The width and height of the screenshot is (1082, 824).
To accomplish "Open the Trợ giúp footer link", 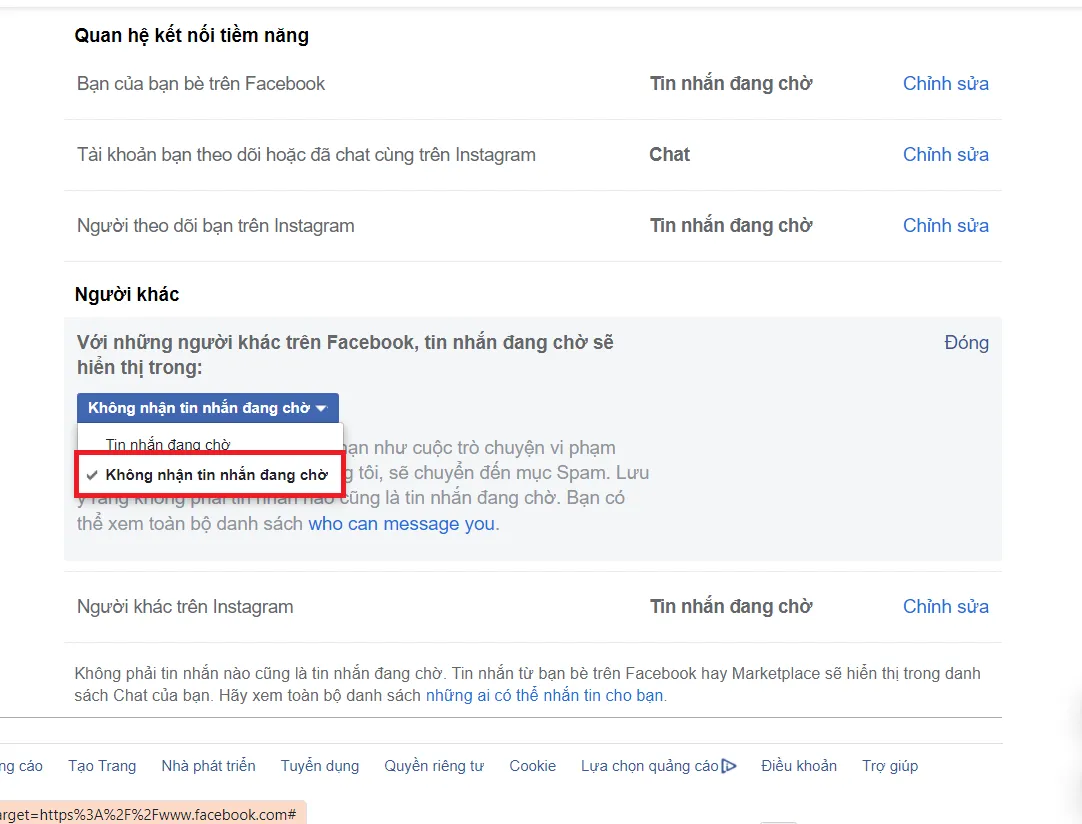I will coord(889,765).
